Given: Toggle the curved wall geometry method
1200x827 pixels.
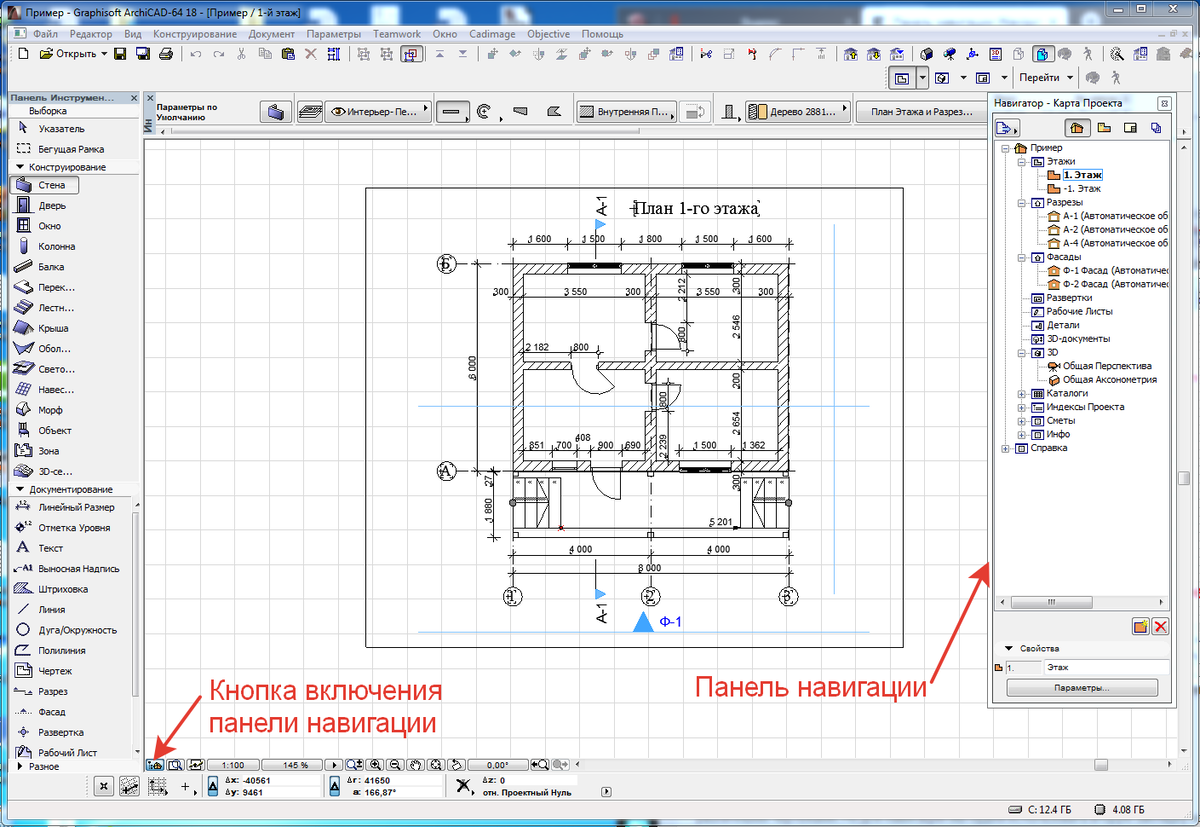Looking at the screenshot, I should point(486,112).
